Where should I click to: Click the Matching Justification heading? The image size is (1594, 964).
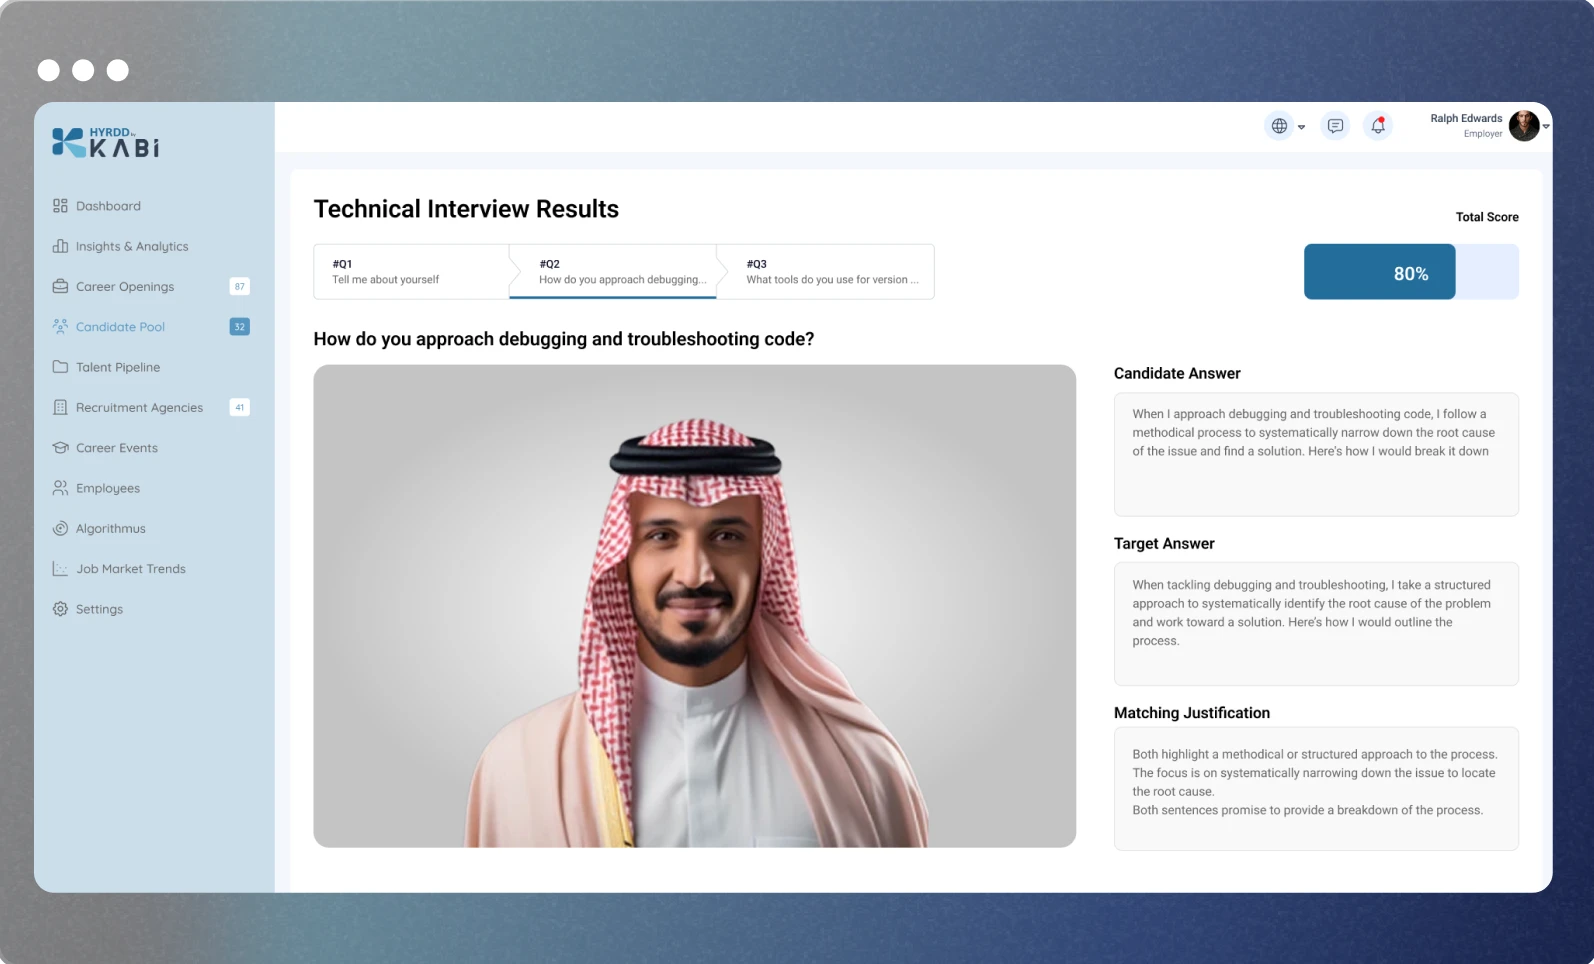point(1192,713)
